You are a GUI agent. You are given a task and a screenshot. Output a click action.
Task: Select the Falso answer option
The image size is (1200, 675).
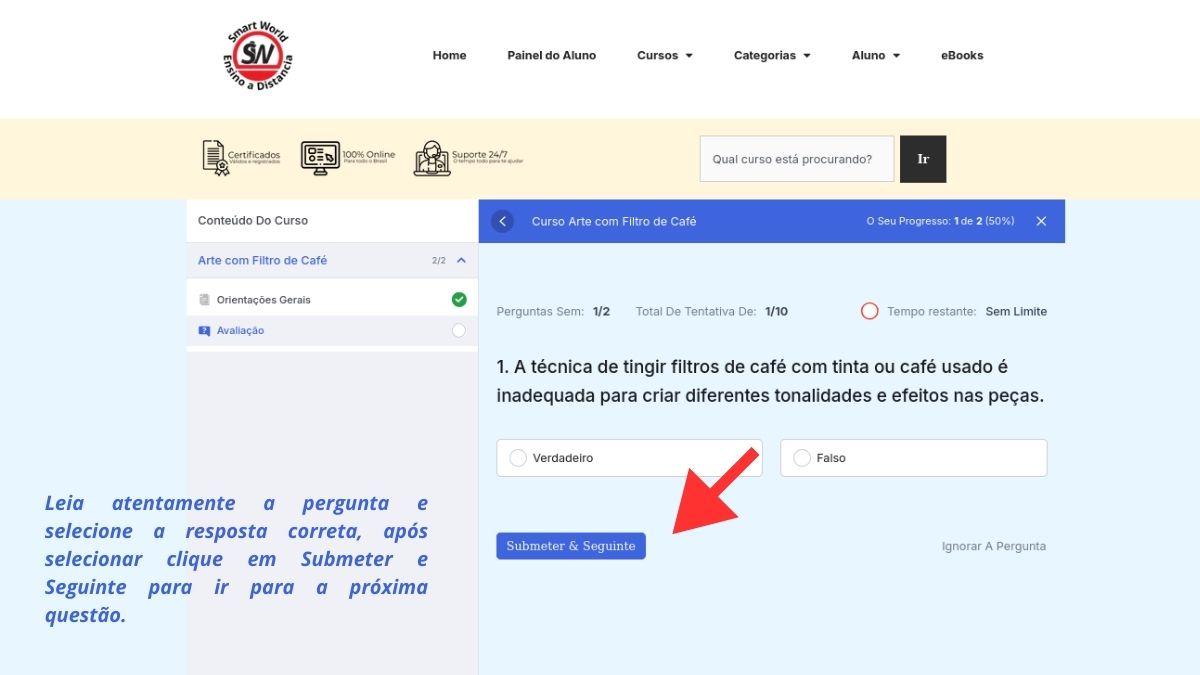pyautogui.click(x=801, y=458)
